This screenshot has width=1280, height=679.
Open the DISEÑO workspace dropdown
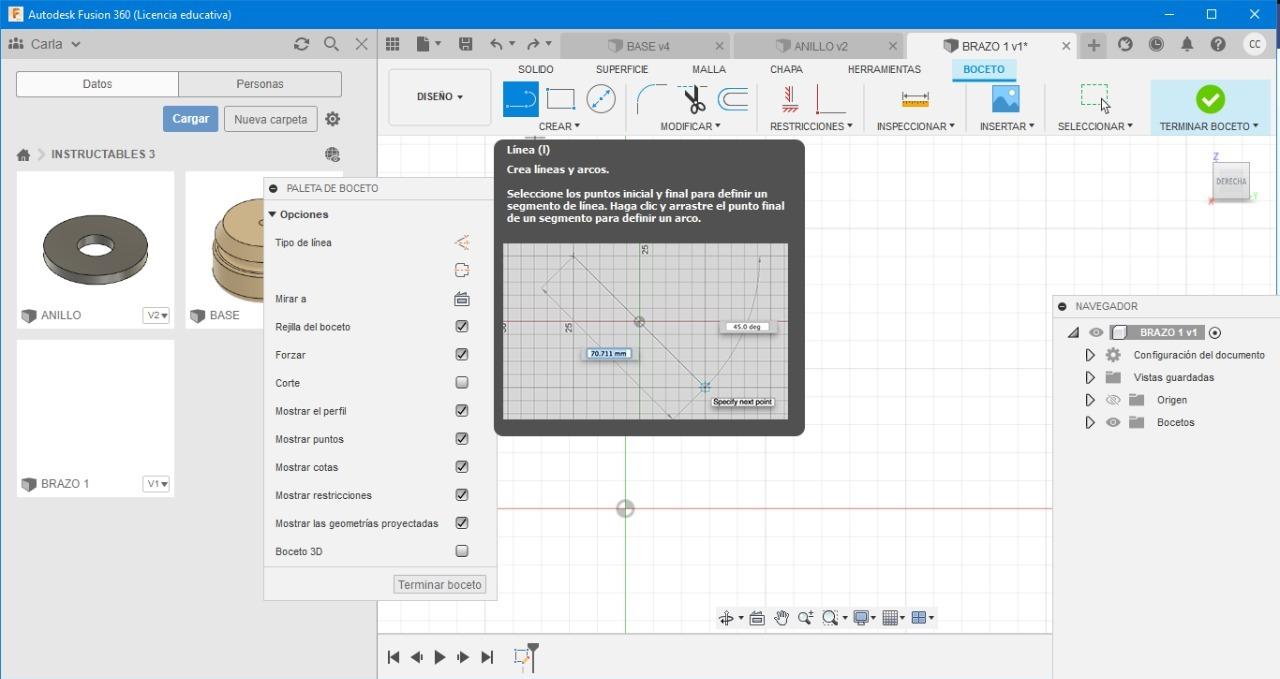click(x=440, y=97)
